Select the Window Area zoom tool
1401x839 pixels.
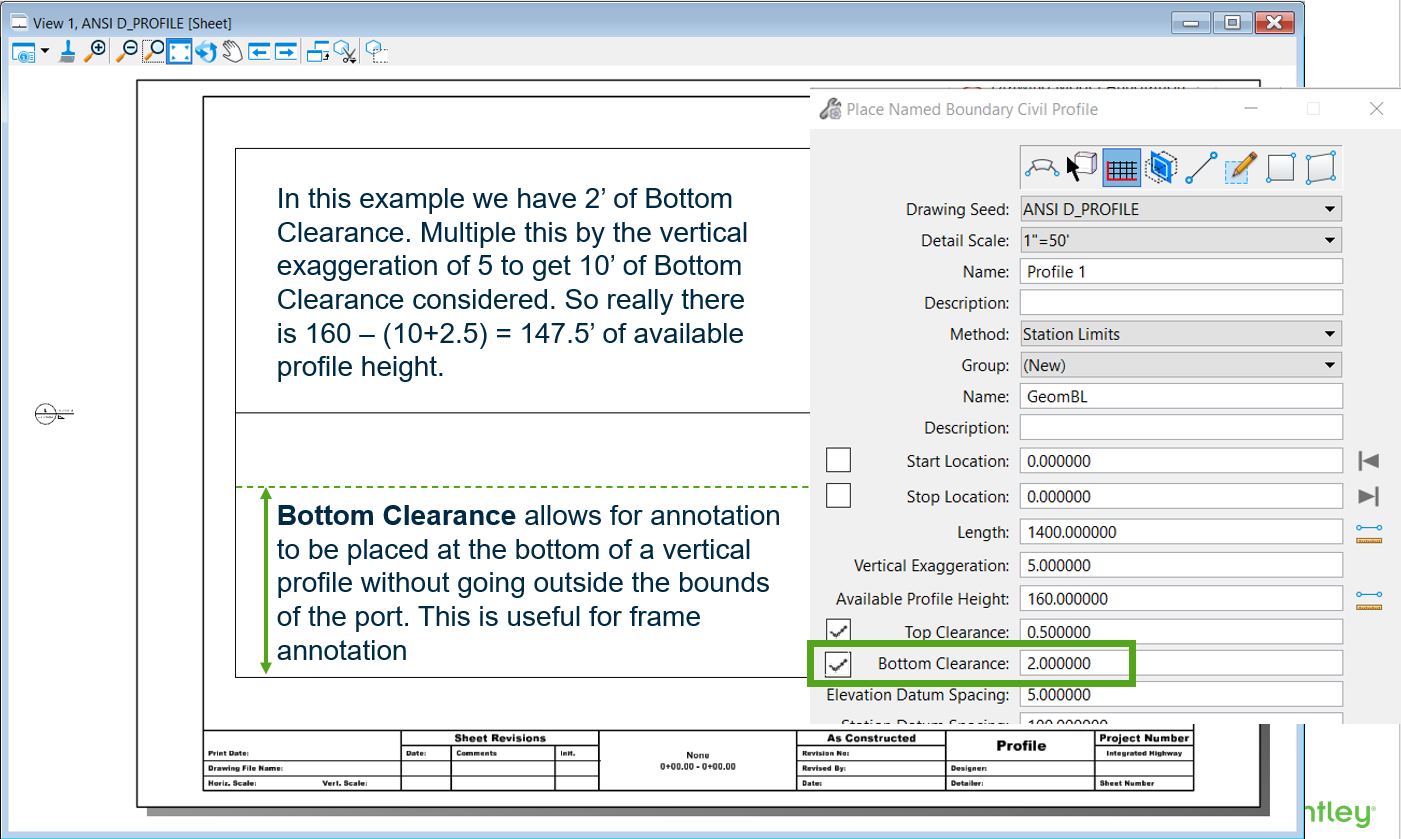point(153,52)
